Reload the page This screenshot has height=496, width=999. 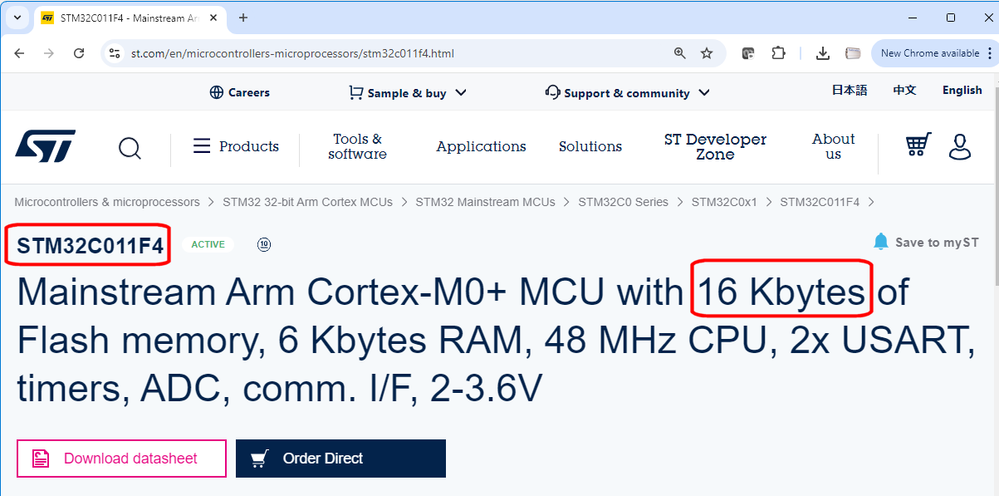(76, 53)
